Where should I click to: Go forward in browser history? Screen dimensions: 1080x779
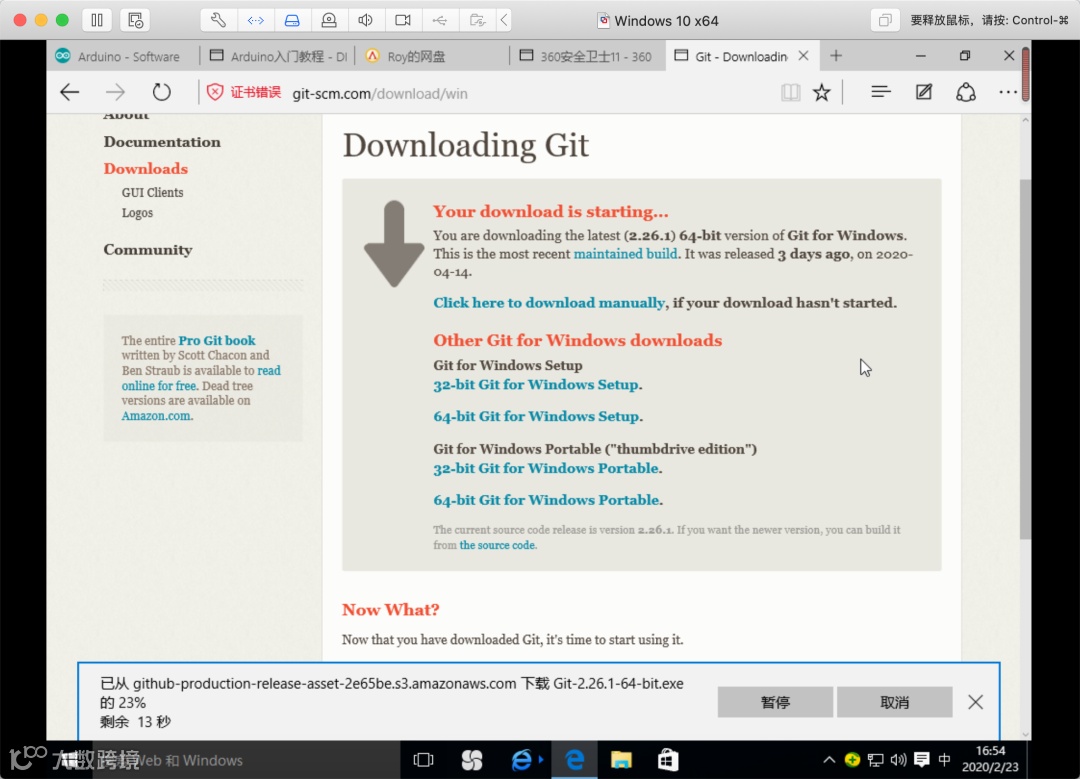click(x=116, y=92)
